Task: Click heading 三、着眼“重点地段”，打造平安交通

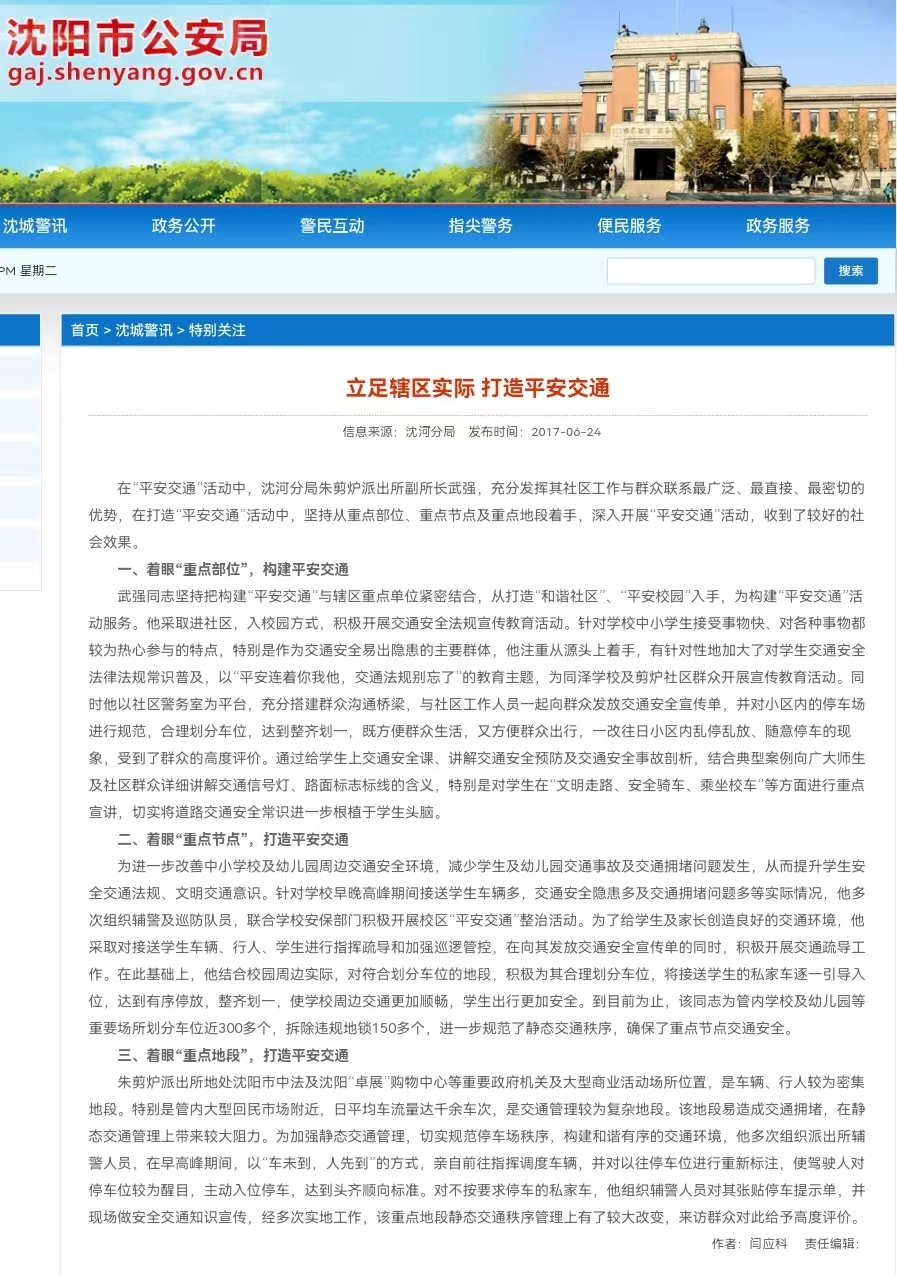Action: pos(233,1055)
